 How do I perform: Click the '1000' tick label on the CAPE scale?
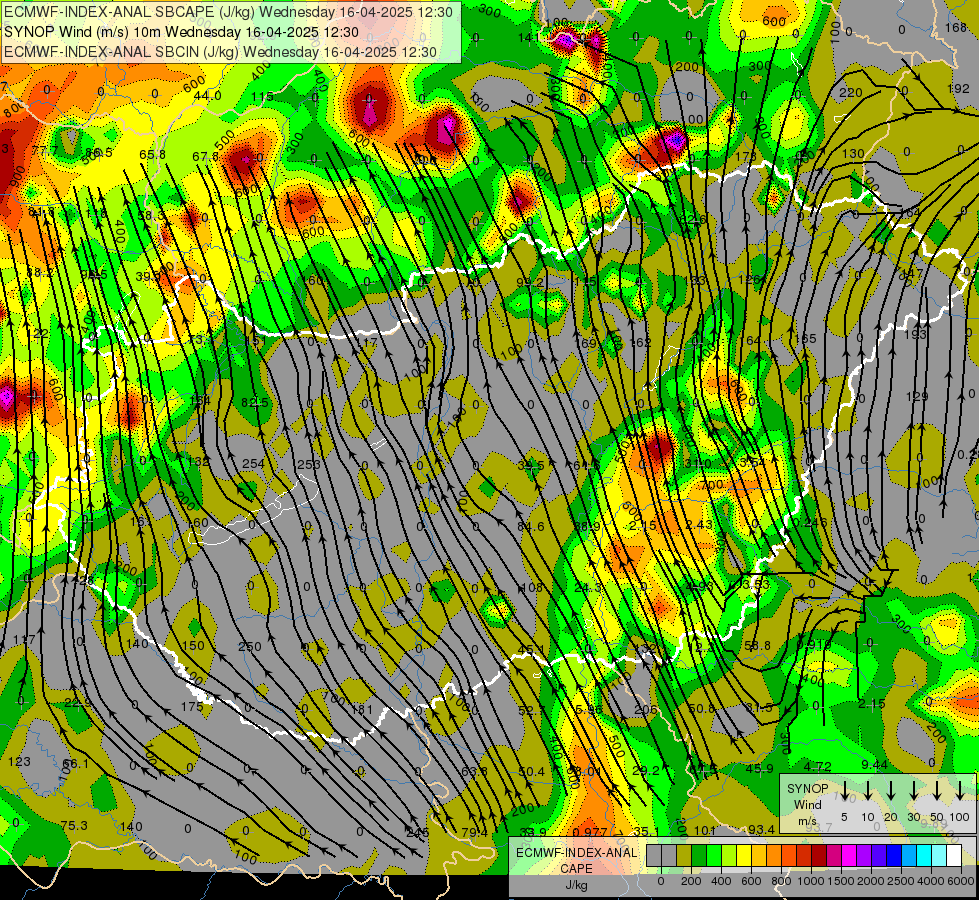click(x=810, y=881)
